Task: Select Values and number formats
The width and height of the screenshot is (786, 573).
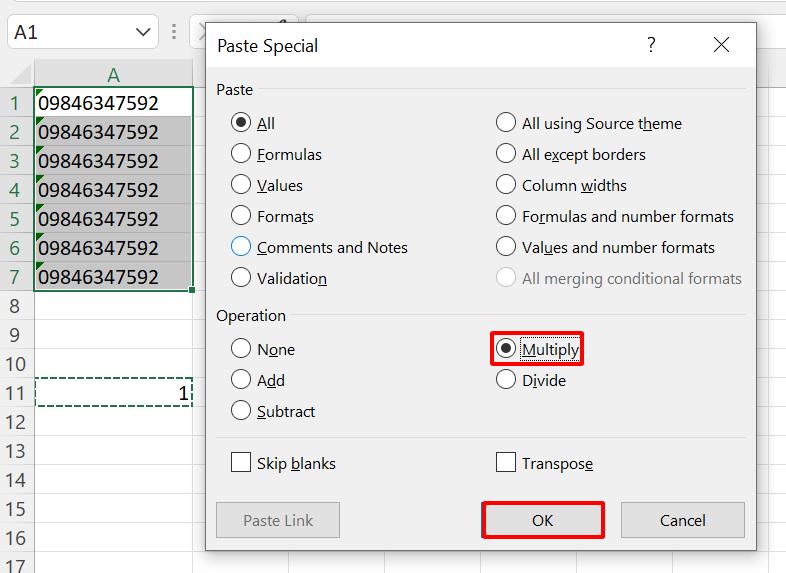Action: coord(506,247)
